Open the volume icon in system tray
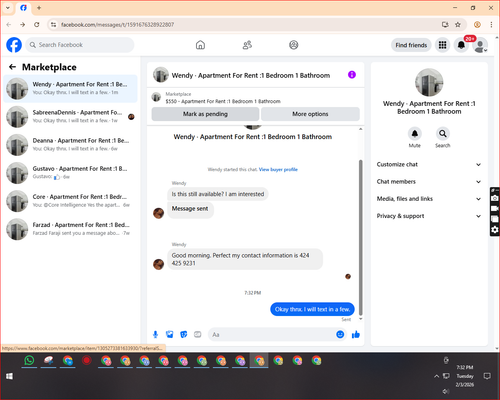Viewport: 500px width, 400px height. 446,391
